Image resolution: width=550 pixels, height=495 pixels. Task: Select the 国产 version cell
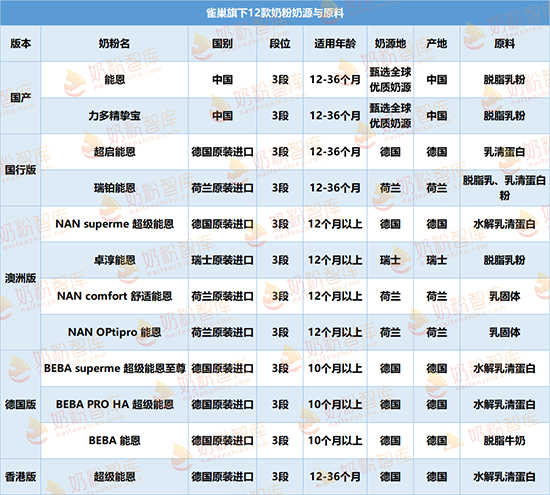[20, 98]
